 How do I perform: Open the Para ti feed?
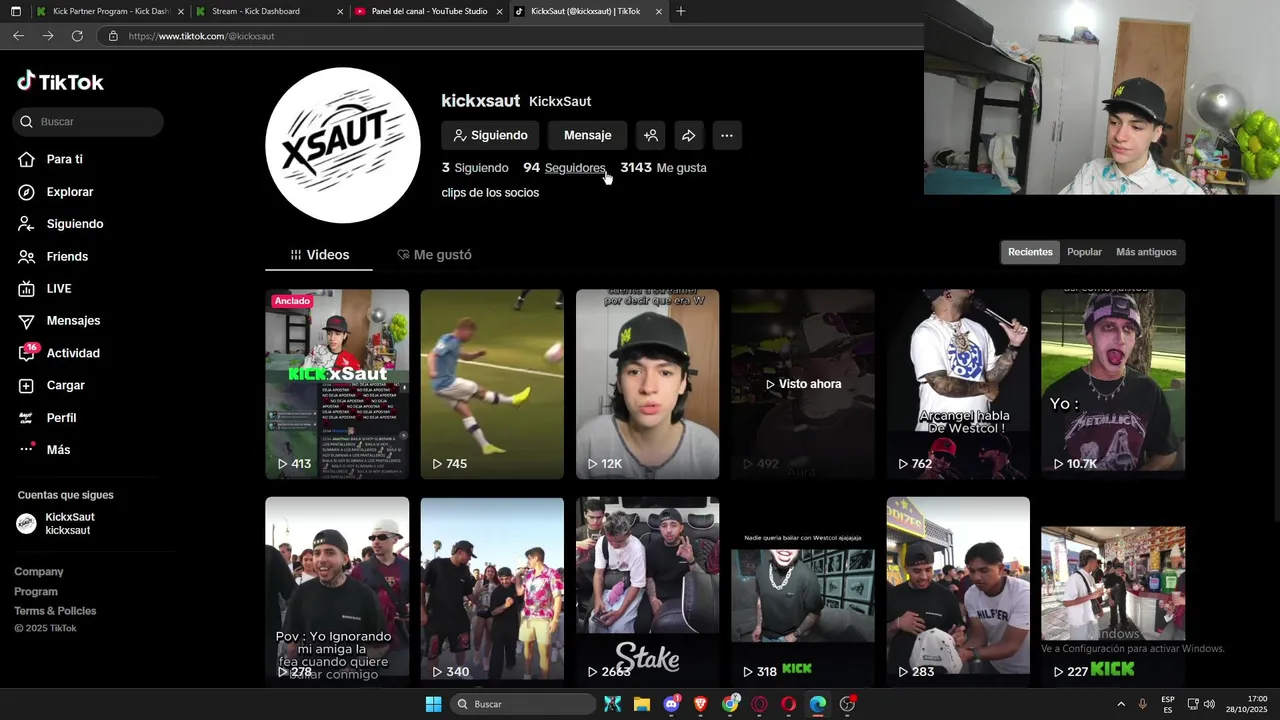tap(64, 159)
